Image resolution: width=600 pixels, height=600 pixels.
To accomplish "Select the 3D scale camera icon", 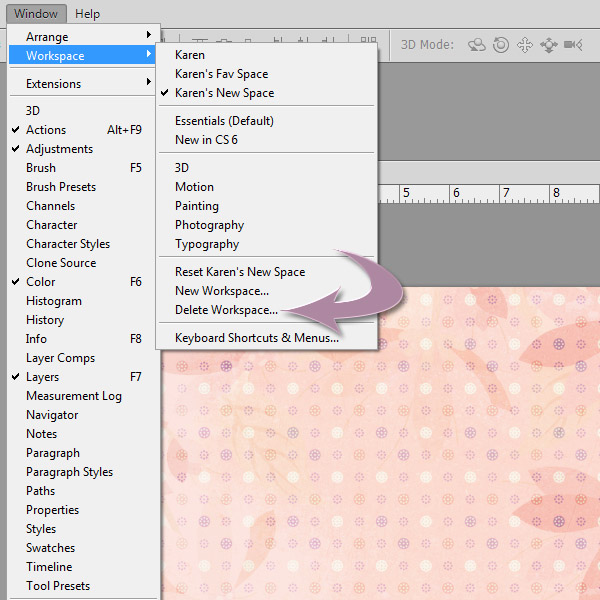I will coord(573,45).
